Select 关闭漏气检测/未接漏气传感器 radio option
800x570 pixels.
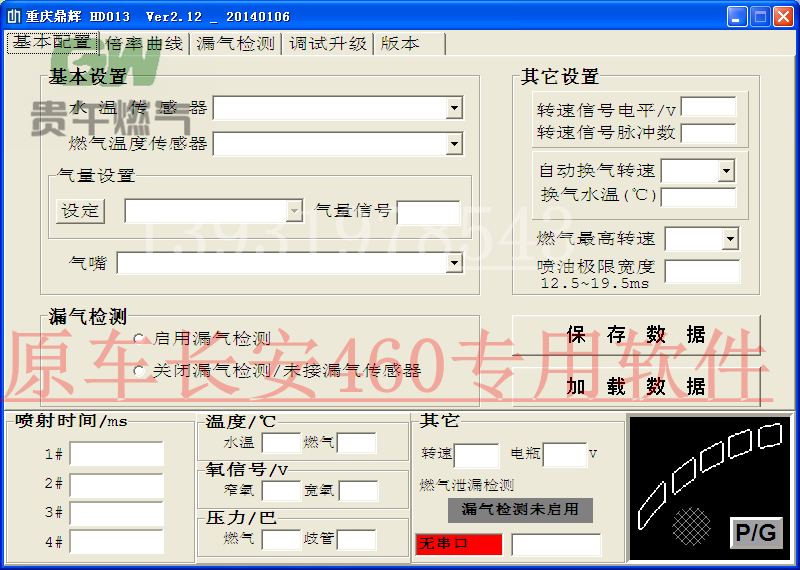tap(139, 371)
